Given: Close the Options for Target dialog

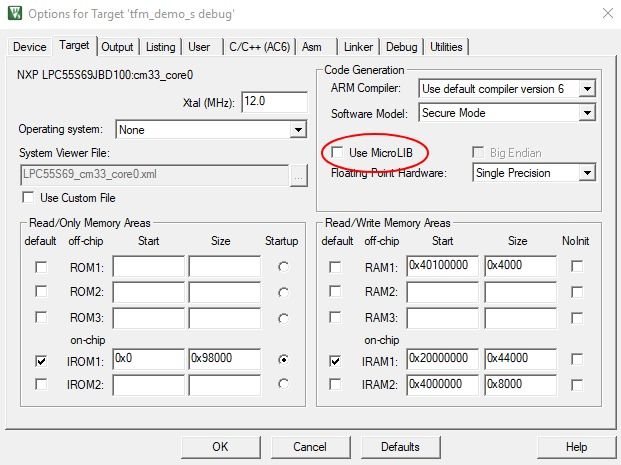Looking at the screenshot, I should (608, 13).
